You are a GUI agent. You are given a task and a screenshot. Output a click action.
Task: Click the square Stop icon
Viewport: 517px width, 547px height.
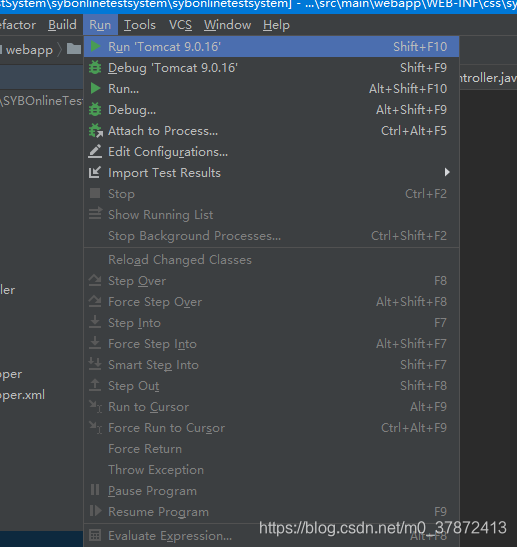tap(95, 193)
